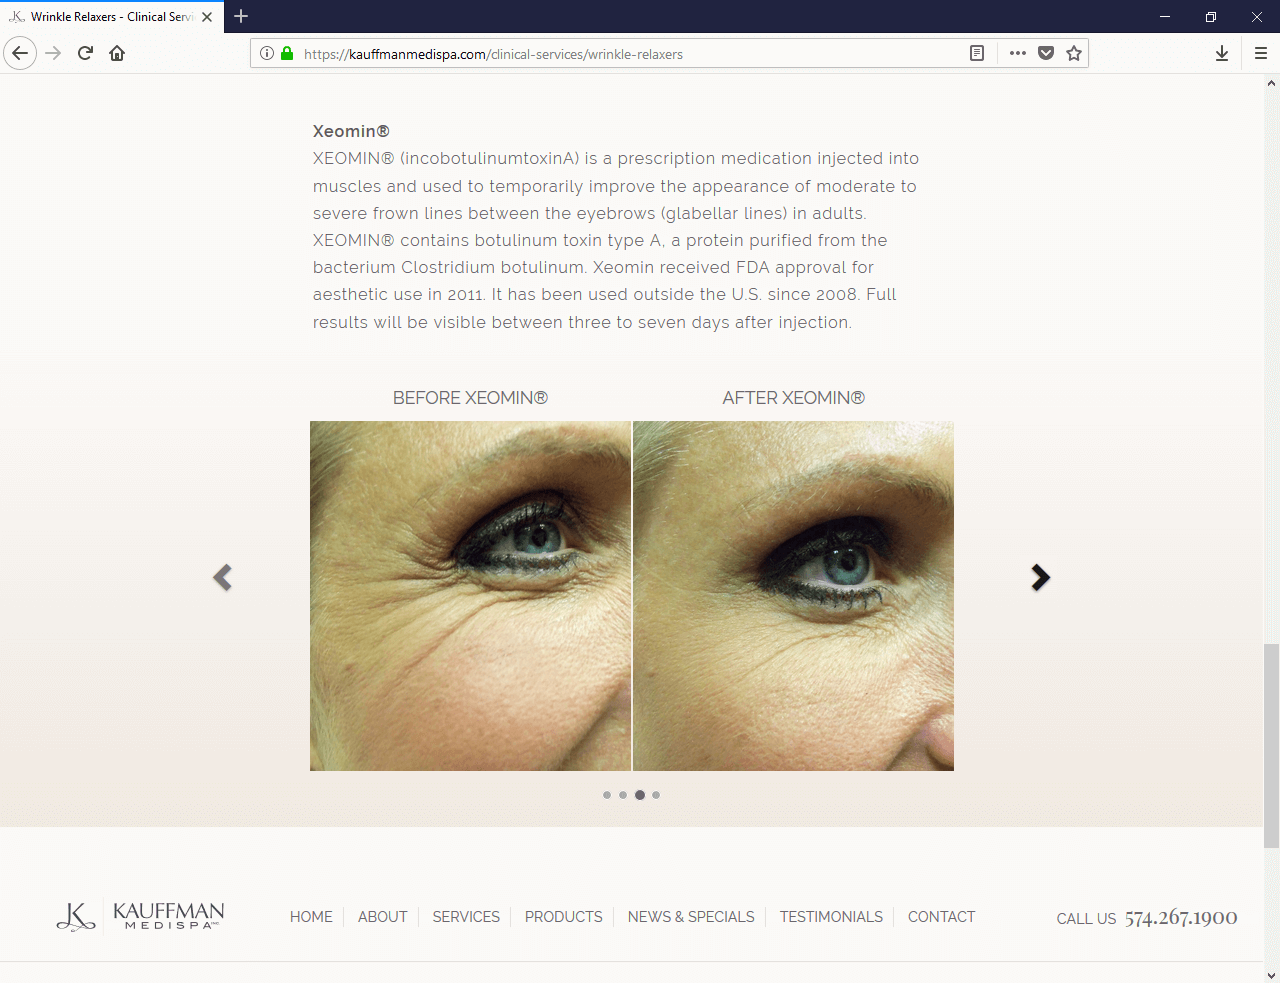
Task: Open a new browser tab
Action: point(241,16)
